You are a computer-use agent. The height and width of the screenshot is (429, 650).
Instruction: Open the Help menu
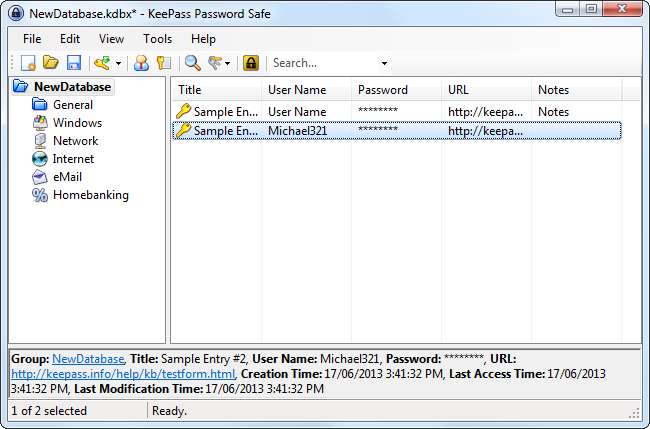pos(203,39)
